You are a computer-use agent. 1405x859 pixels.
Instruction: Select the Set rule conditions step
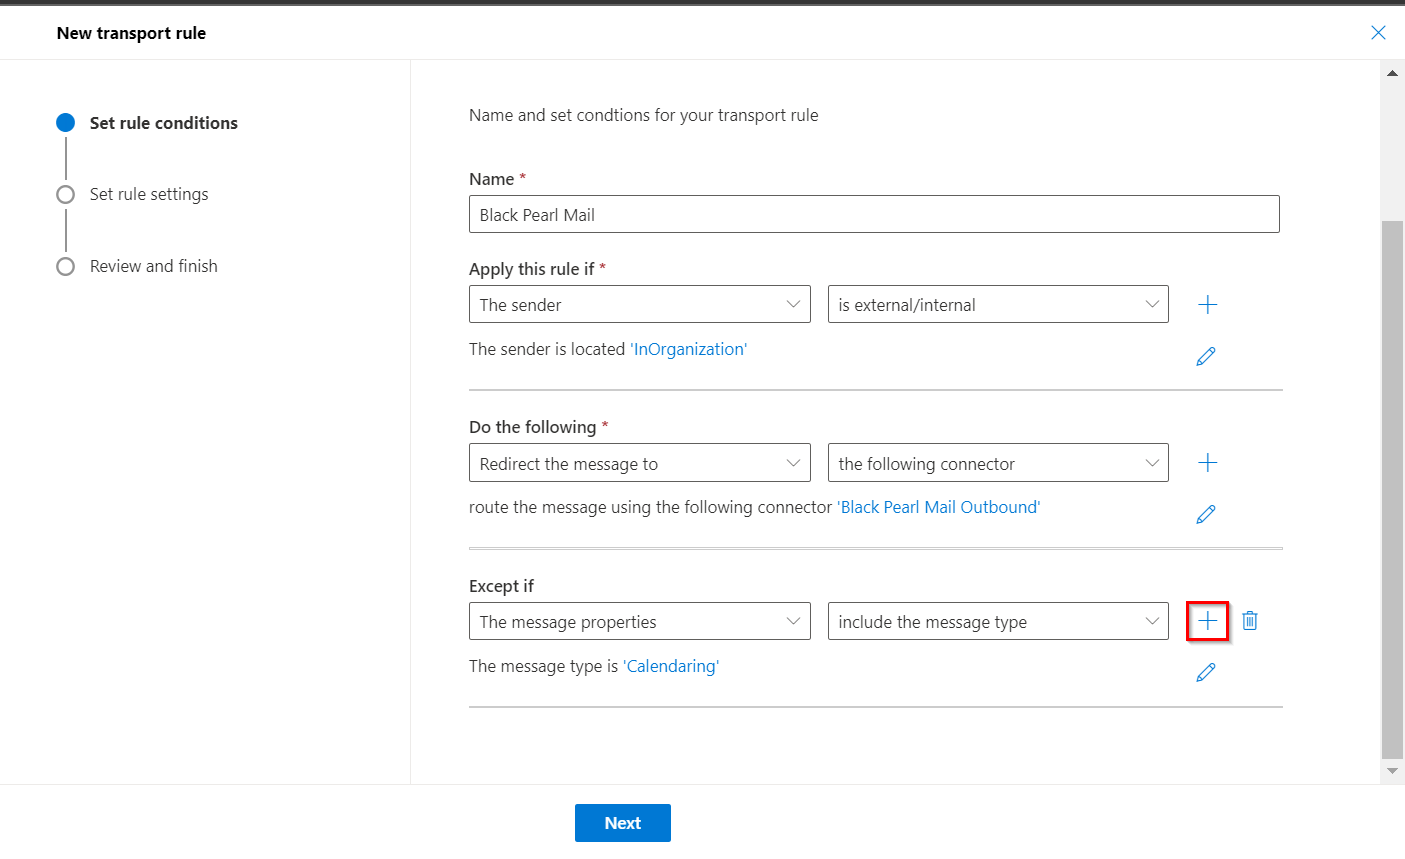(163, 123)
